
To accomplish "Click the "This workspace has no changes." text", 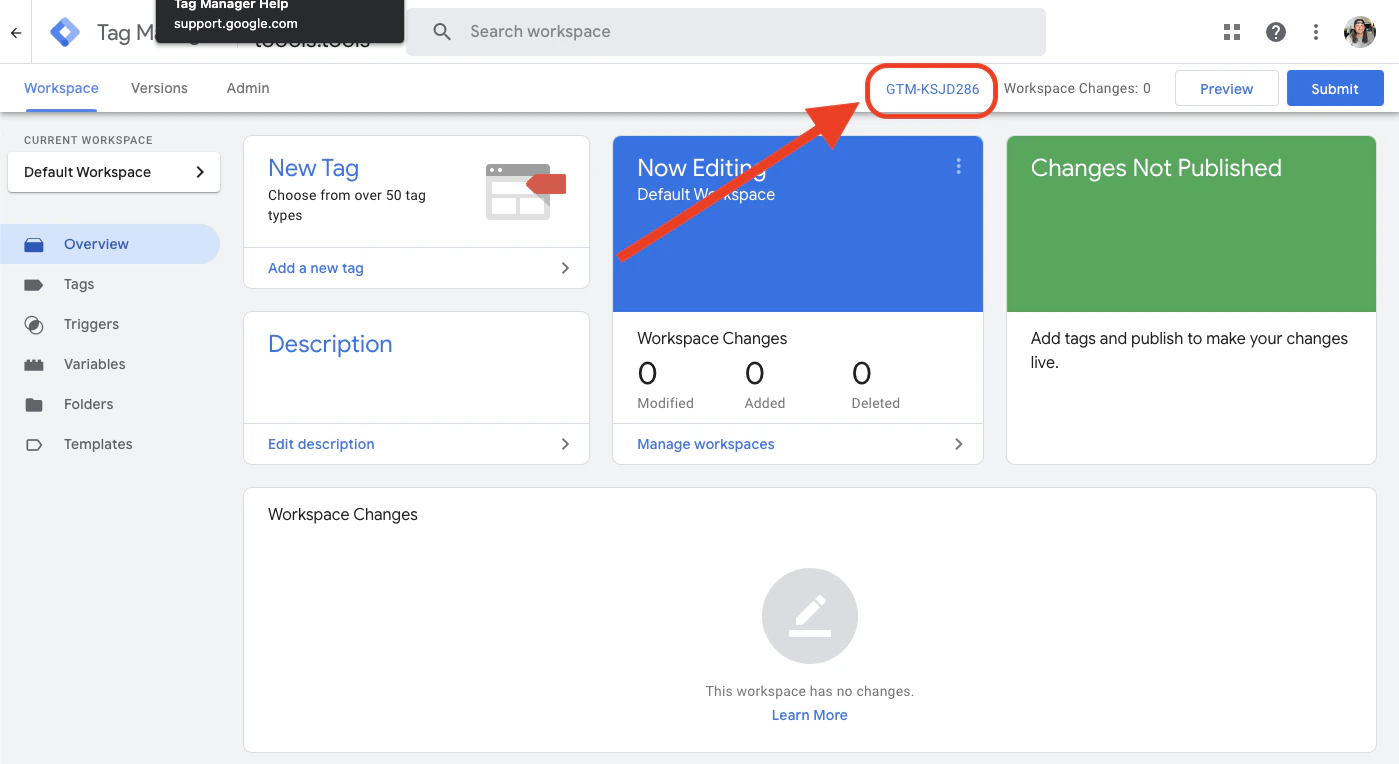I will pos(810,691).
